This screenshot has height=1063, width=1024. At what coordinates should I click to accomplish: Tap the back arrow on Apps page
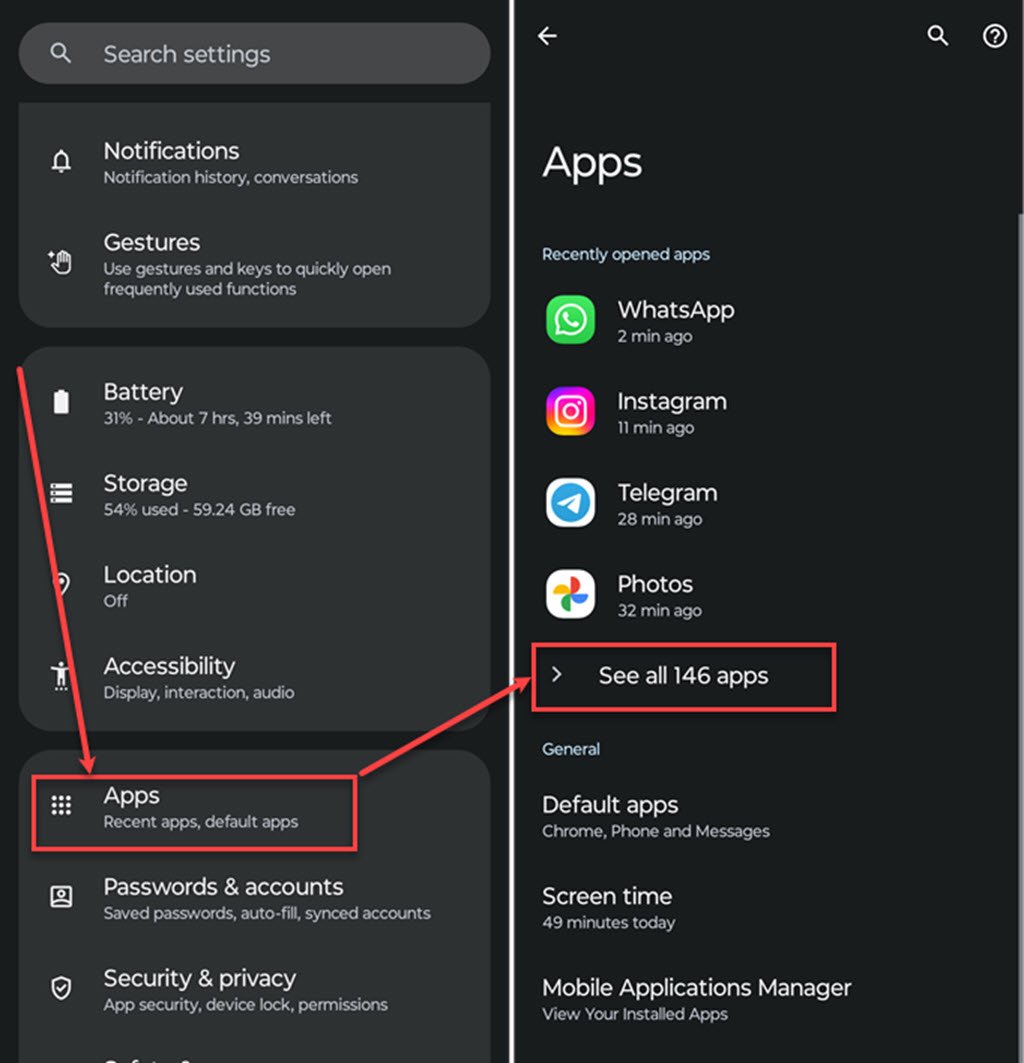(547, 35)
